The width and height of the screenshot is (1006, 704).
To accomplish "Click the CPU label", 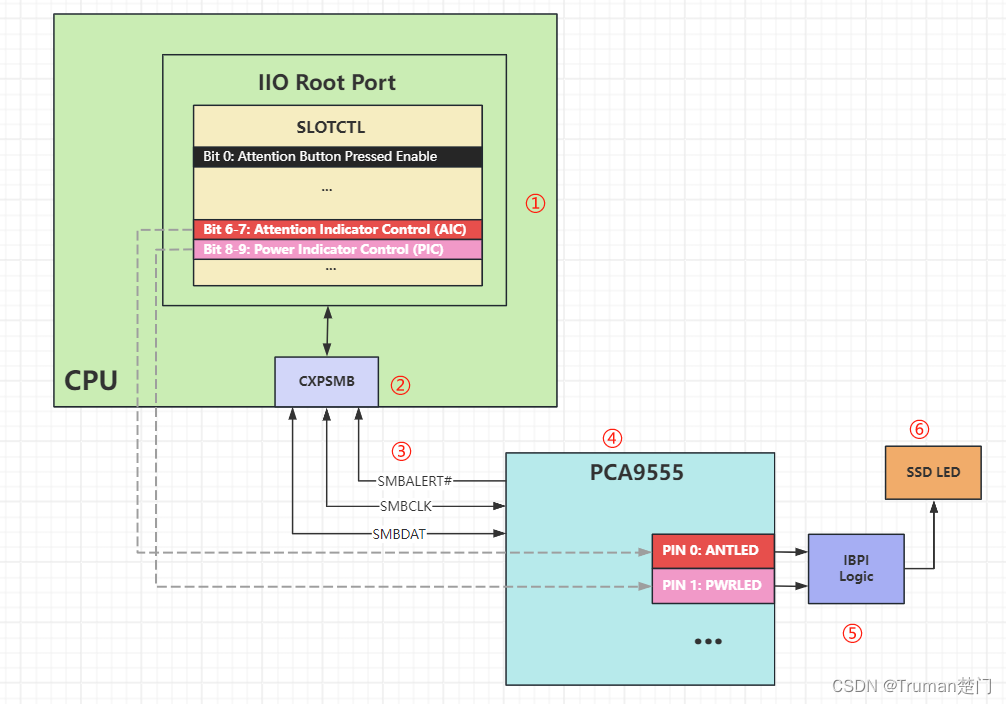I will [x=90, y=380].
